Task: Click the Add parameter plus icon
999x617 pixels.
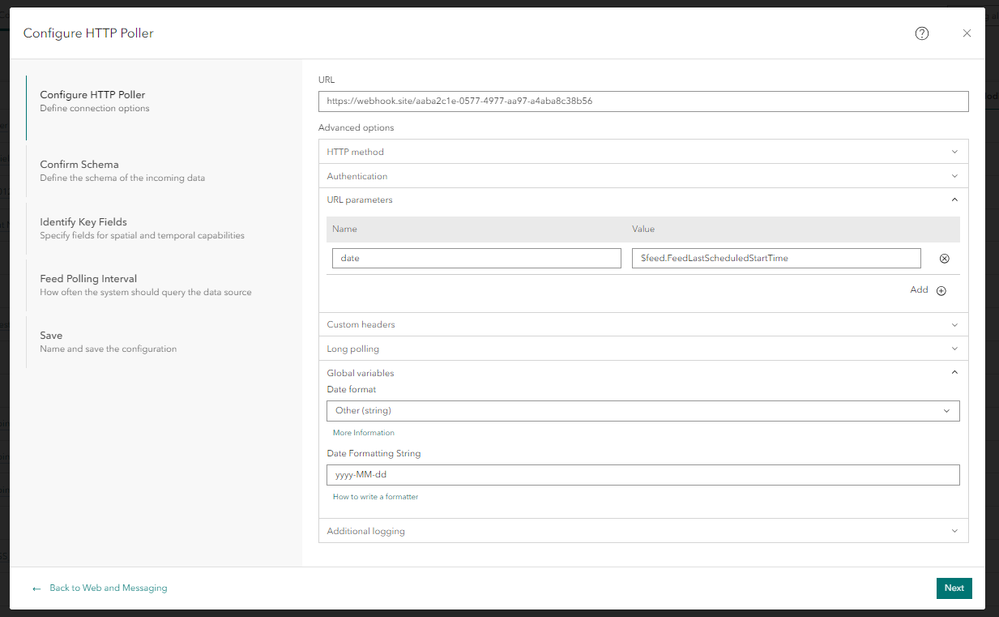Action: pos(941,291)
